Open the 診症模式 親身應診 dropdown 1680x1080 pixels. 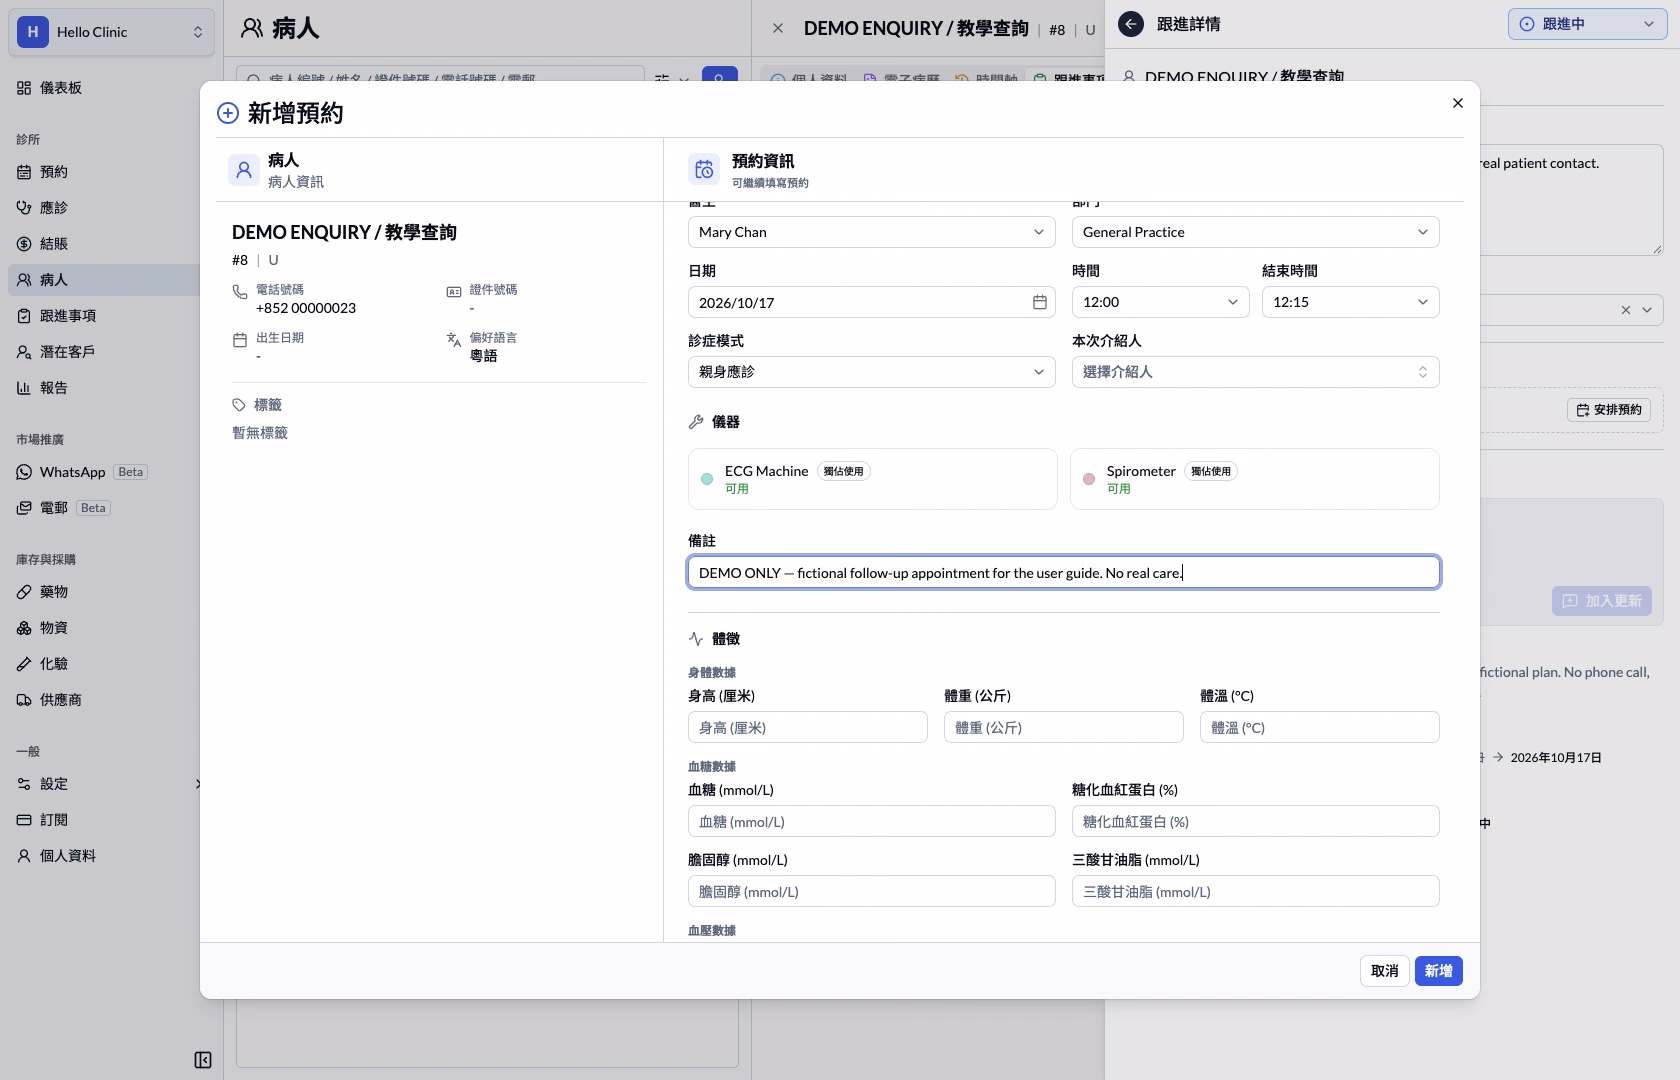[871, 372]
